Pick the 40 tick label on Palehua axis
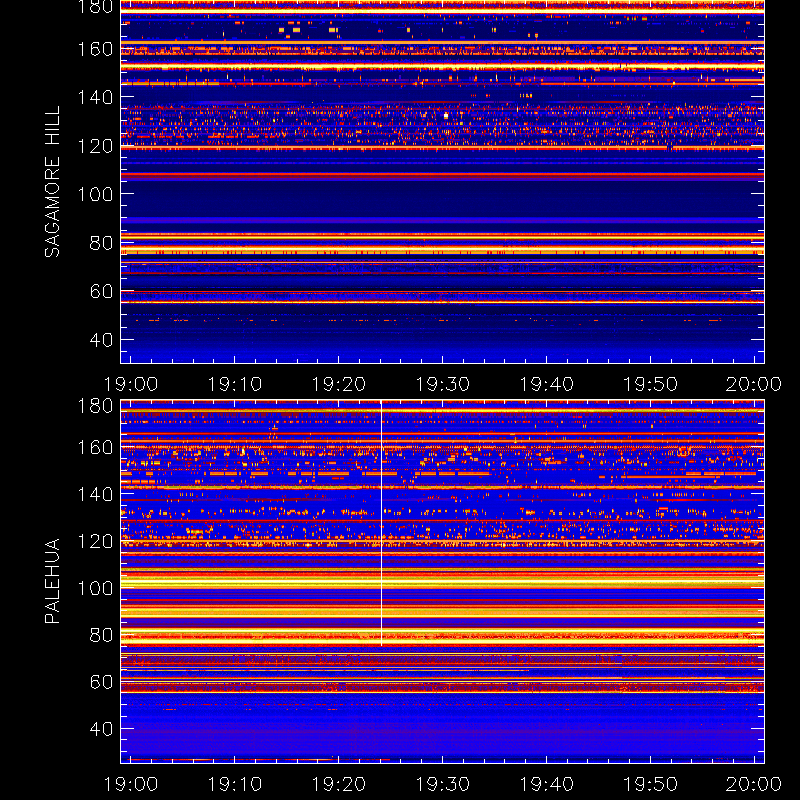The width and height of the screenshot is (800, 800). pos(101,729)
